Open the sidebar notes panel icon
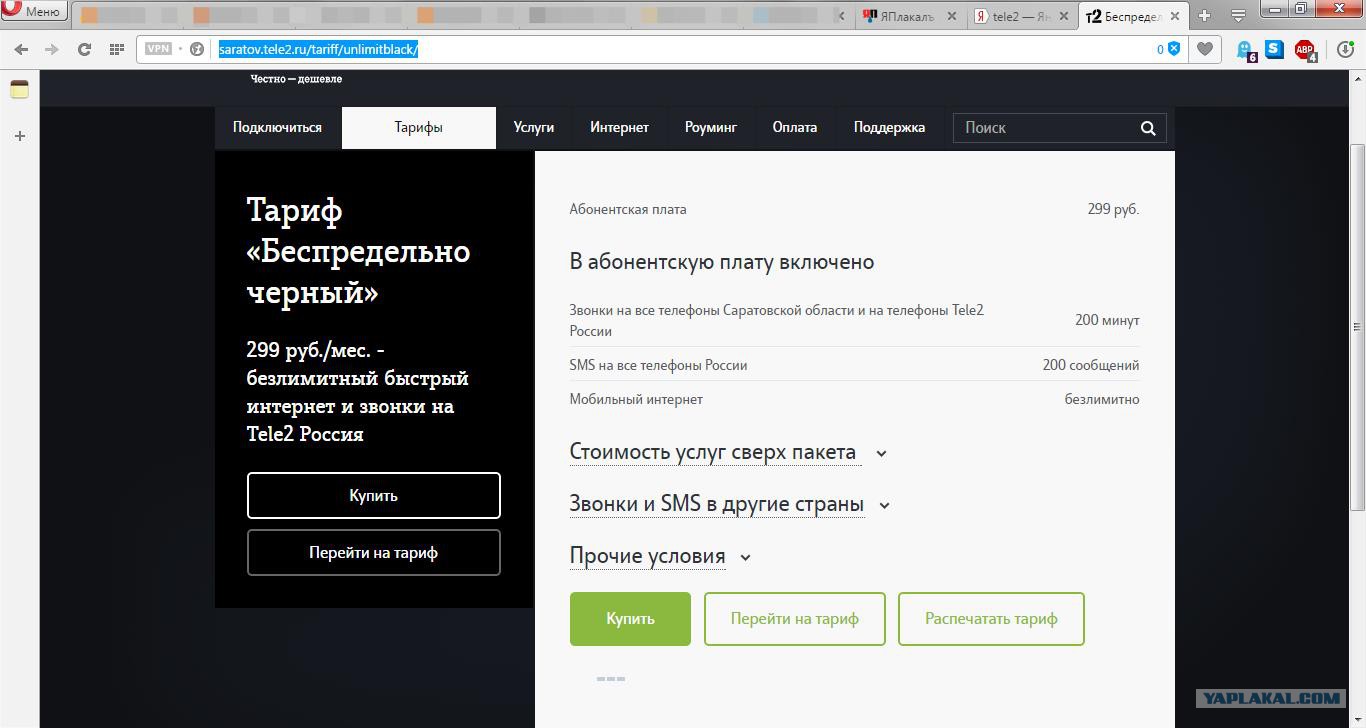Image resolution: width=1366 pixels, height=728 pixels. tap(19, 89)
